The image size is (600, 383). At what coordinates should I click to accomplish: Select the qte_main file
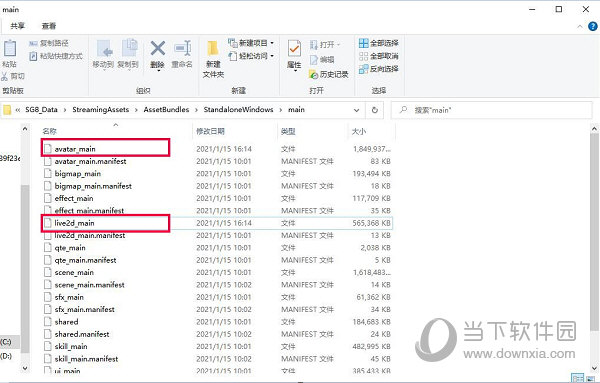click(70, 248)
